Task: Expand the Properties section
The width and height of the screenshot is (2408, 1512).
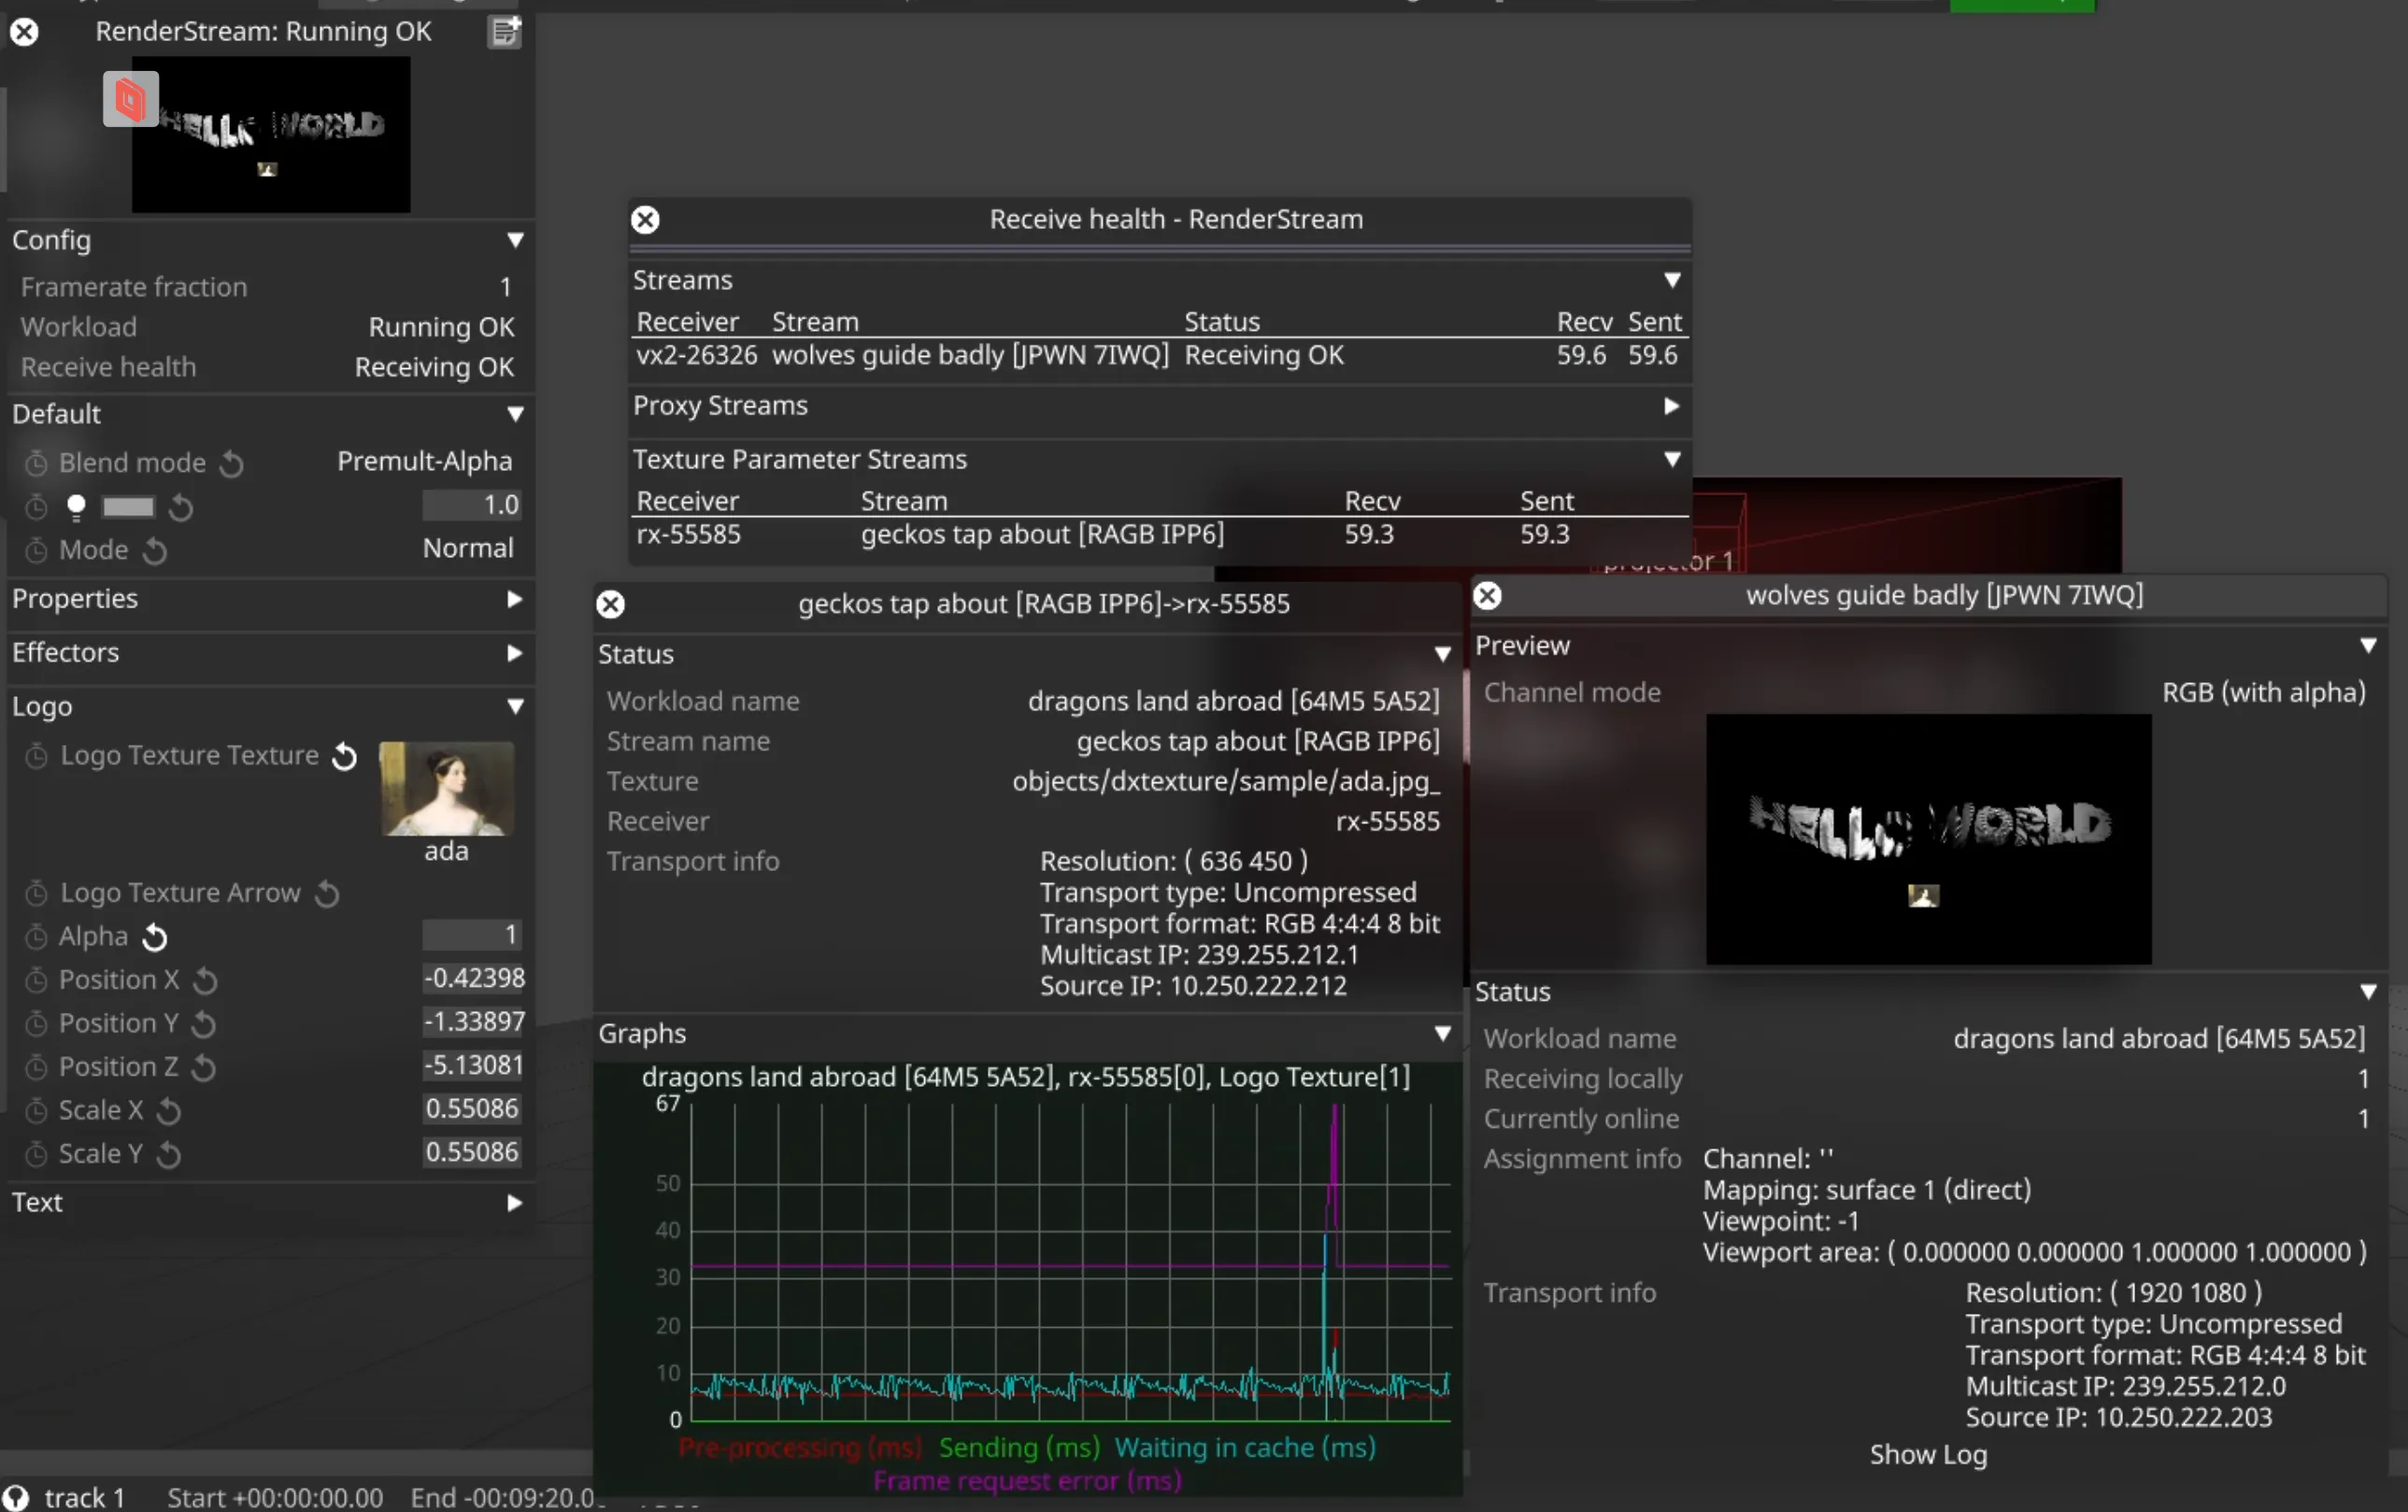Action: (514, 599)
